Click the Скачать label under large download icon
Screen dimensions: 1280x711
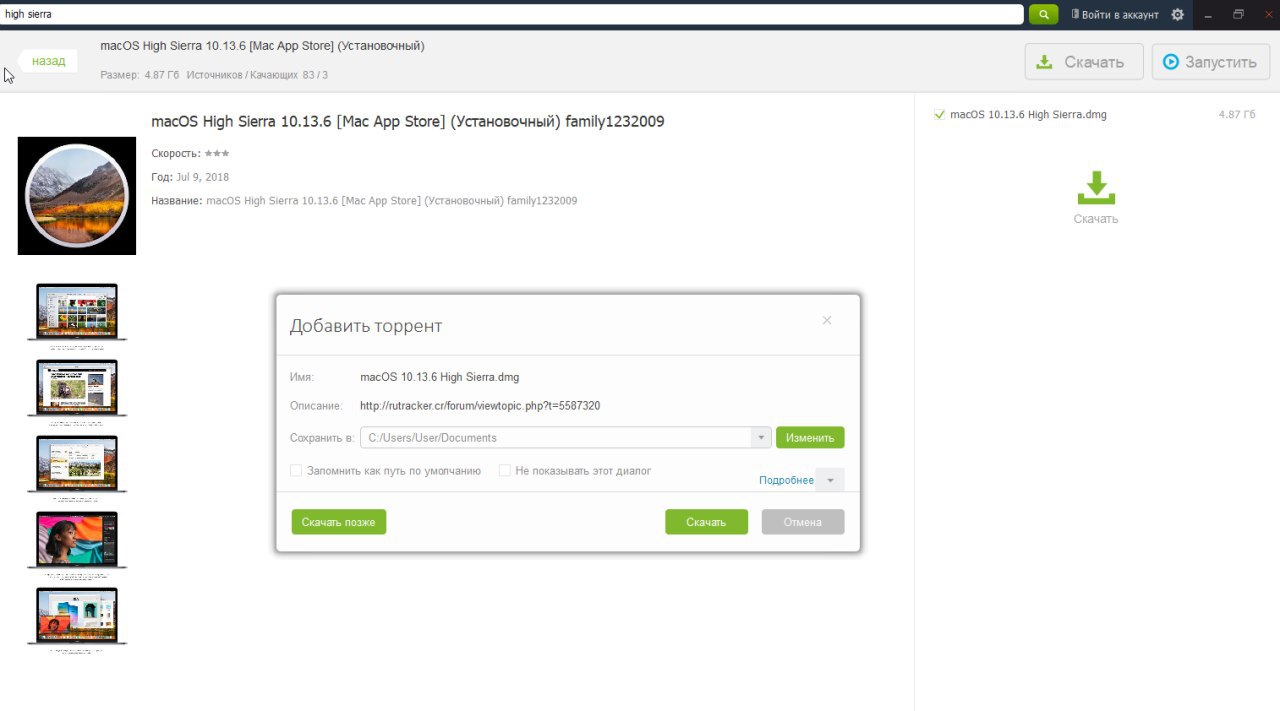(x=1096, y=219)
